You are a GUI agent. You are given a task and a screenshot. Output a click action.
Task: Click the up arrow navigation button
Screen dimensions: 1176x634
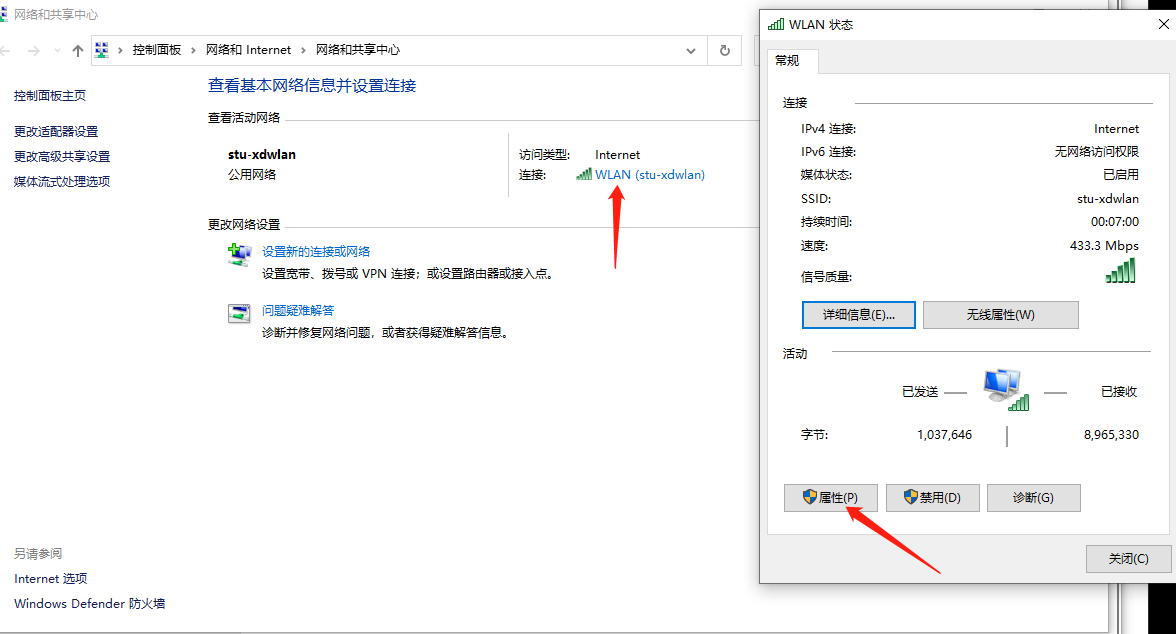(x=78, y=50)
